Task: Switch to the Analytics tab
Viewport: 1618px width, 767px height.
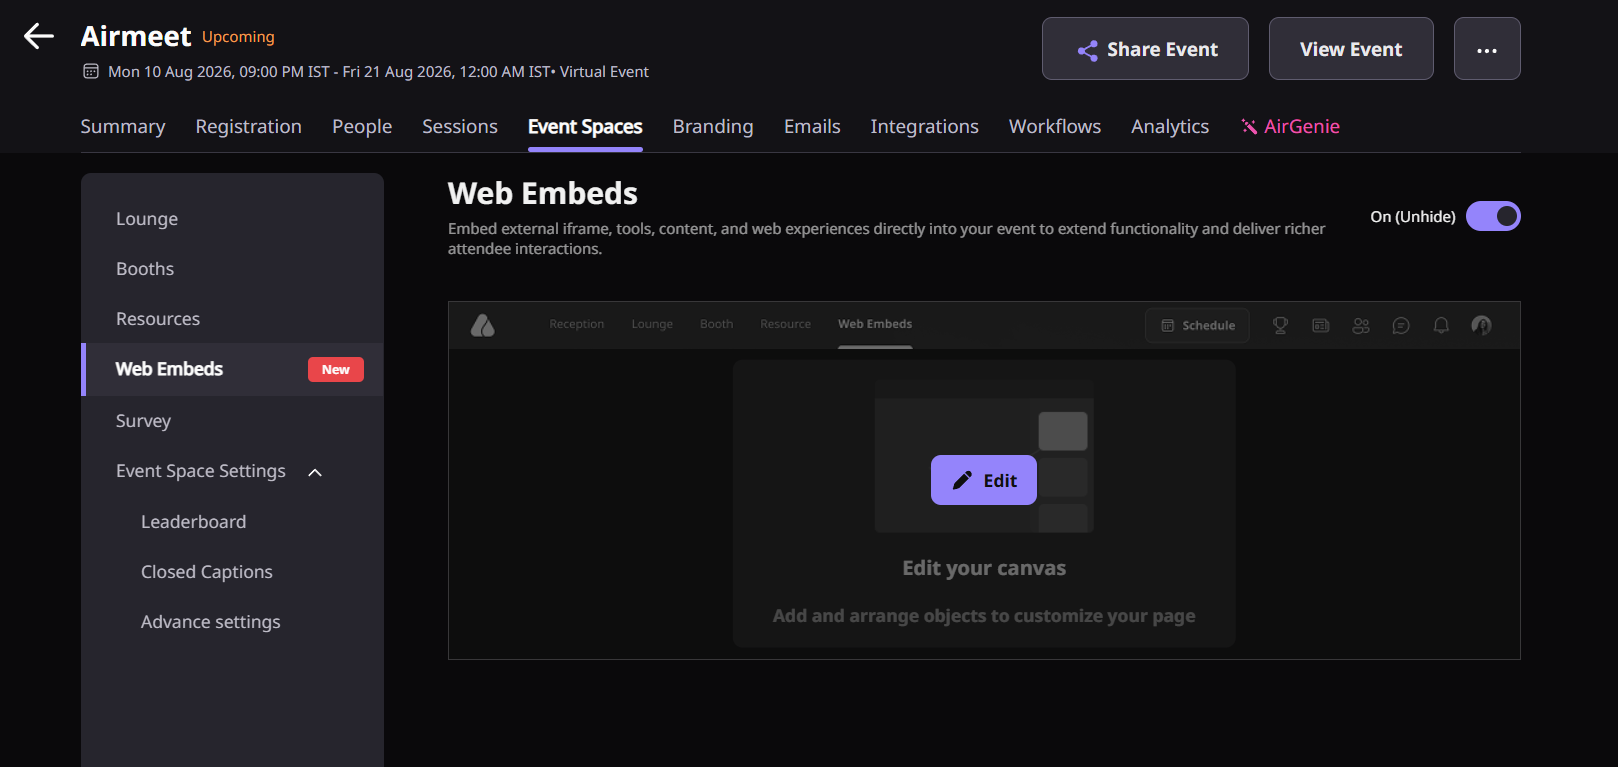Action: coord(1170,127)
